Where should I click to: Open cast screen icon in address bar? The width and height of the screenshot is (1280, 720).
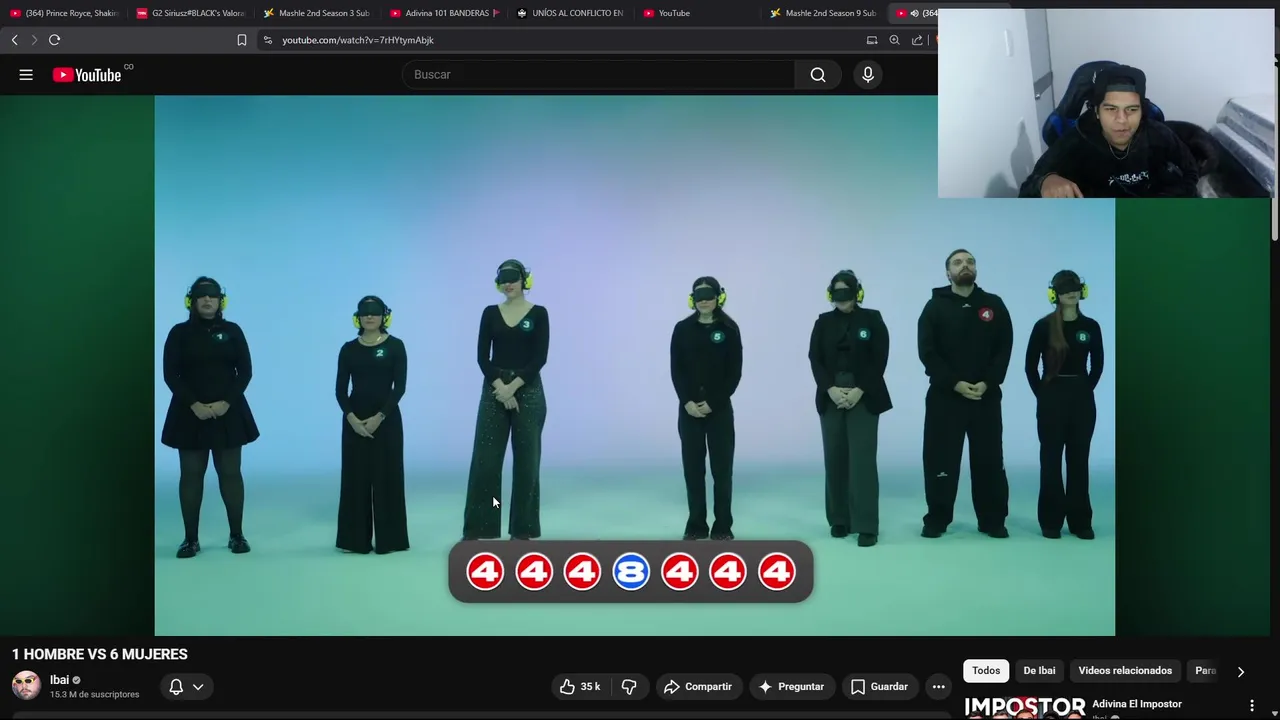click(x=872, y=40)
